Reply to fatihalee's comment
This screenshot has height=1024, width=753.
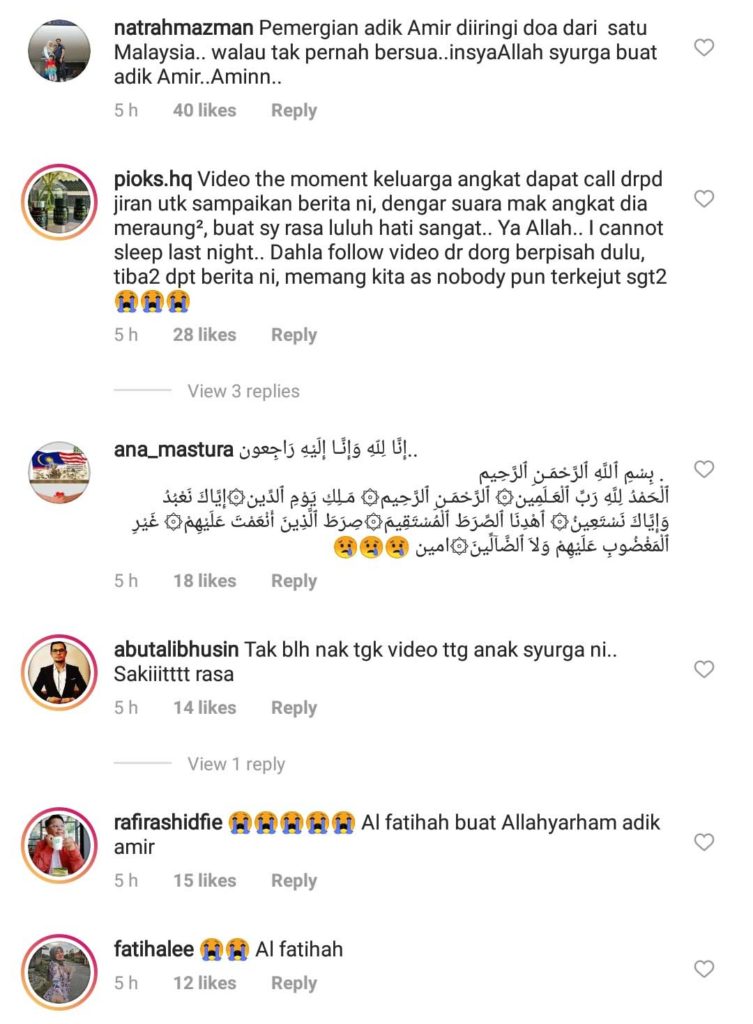[x=294, y=984]
